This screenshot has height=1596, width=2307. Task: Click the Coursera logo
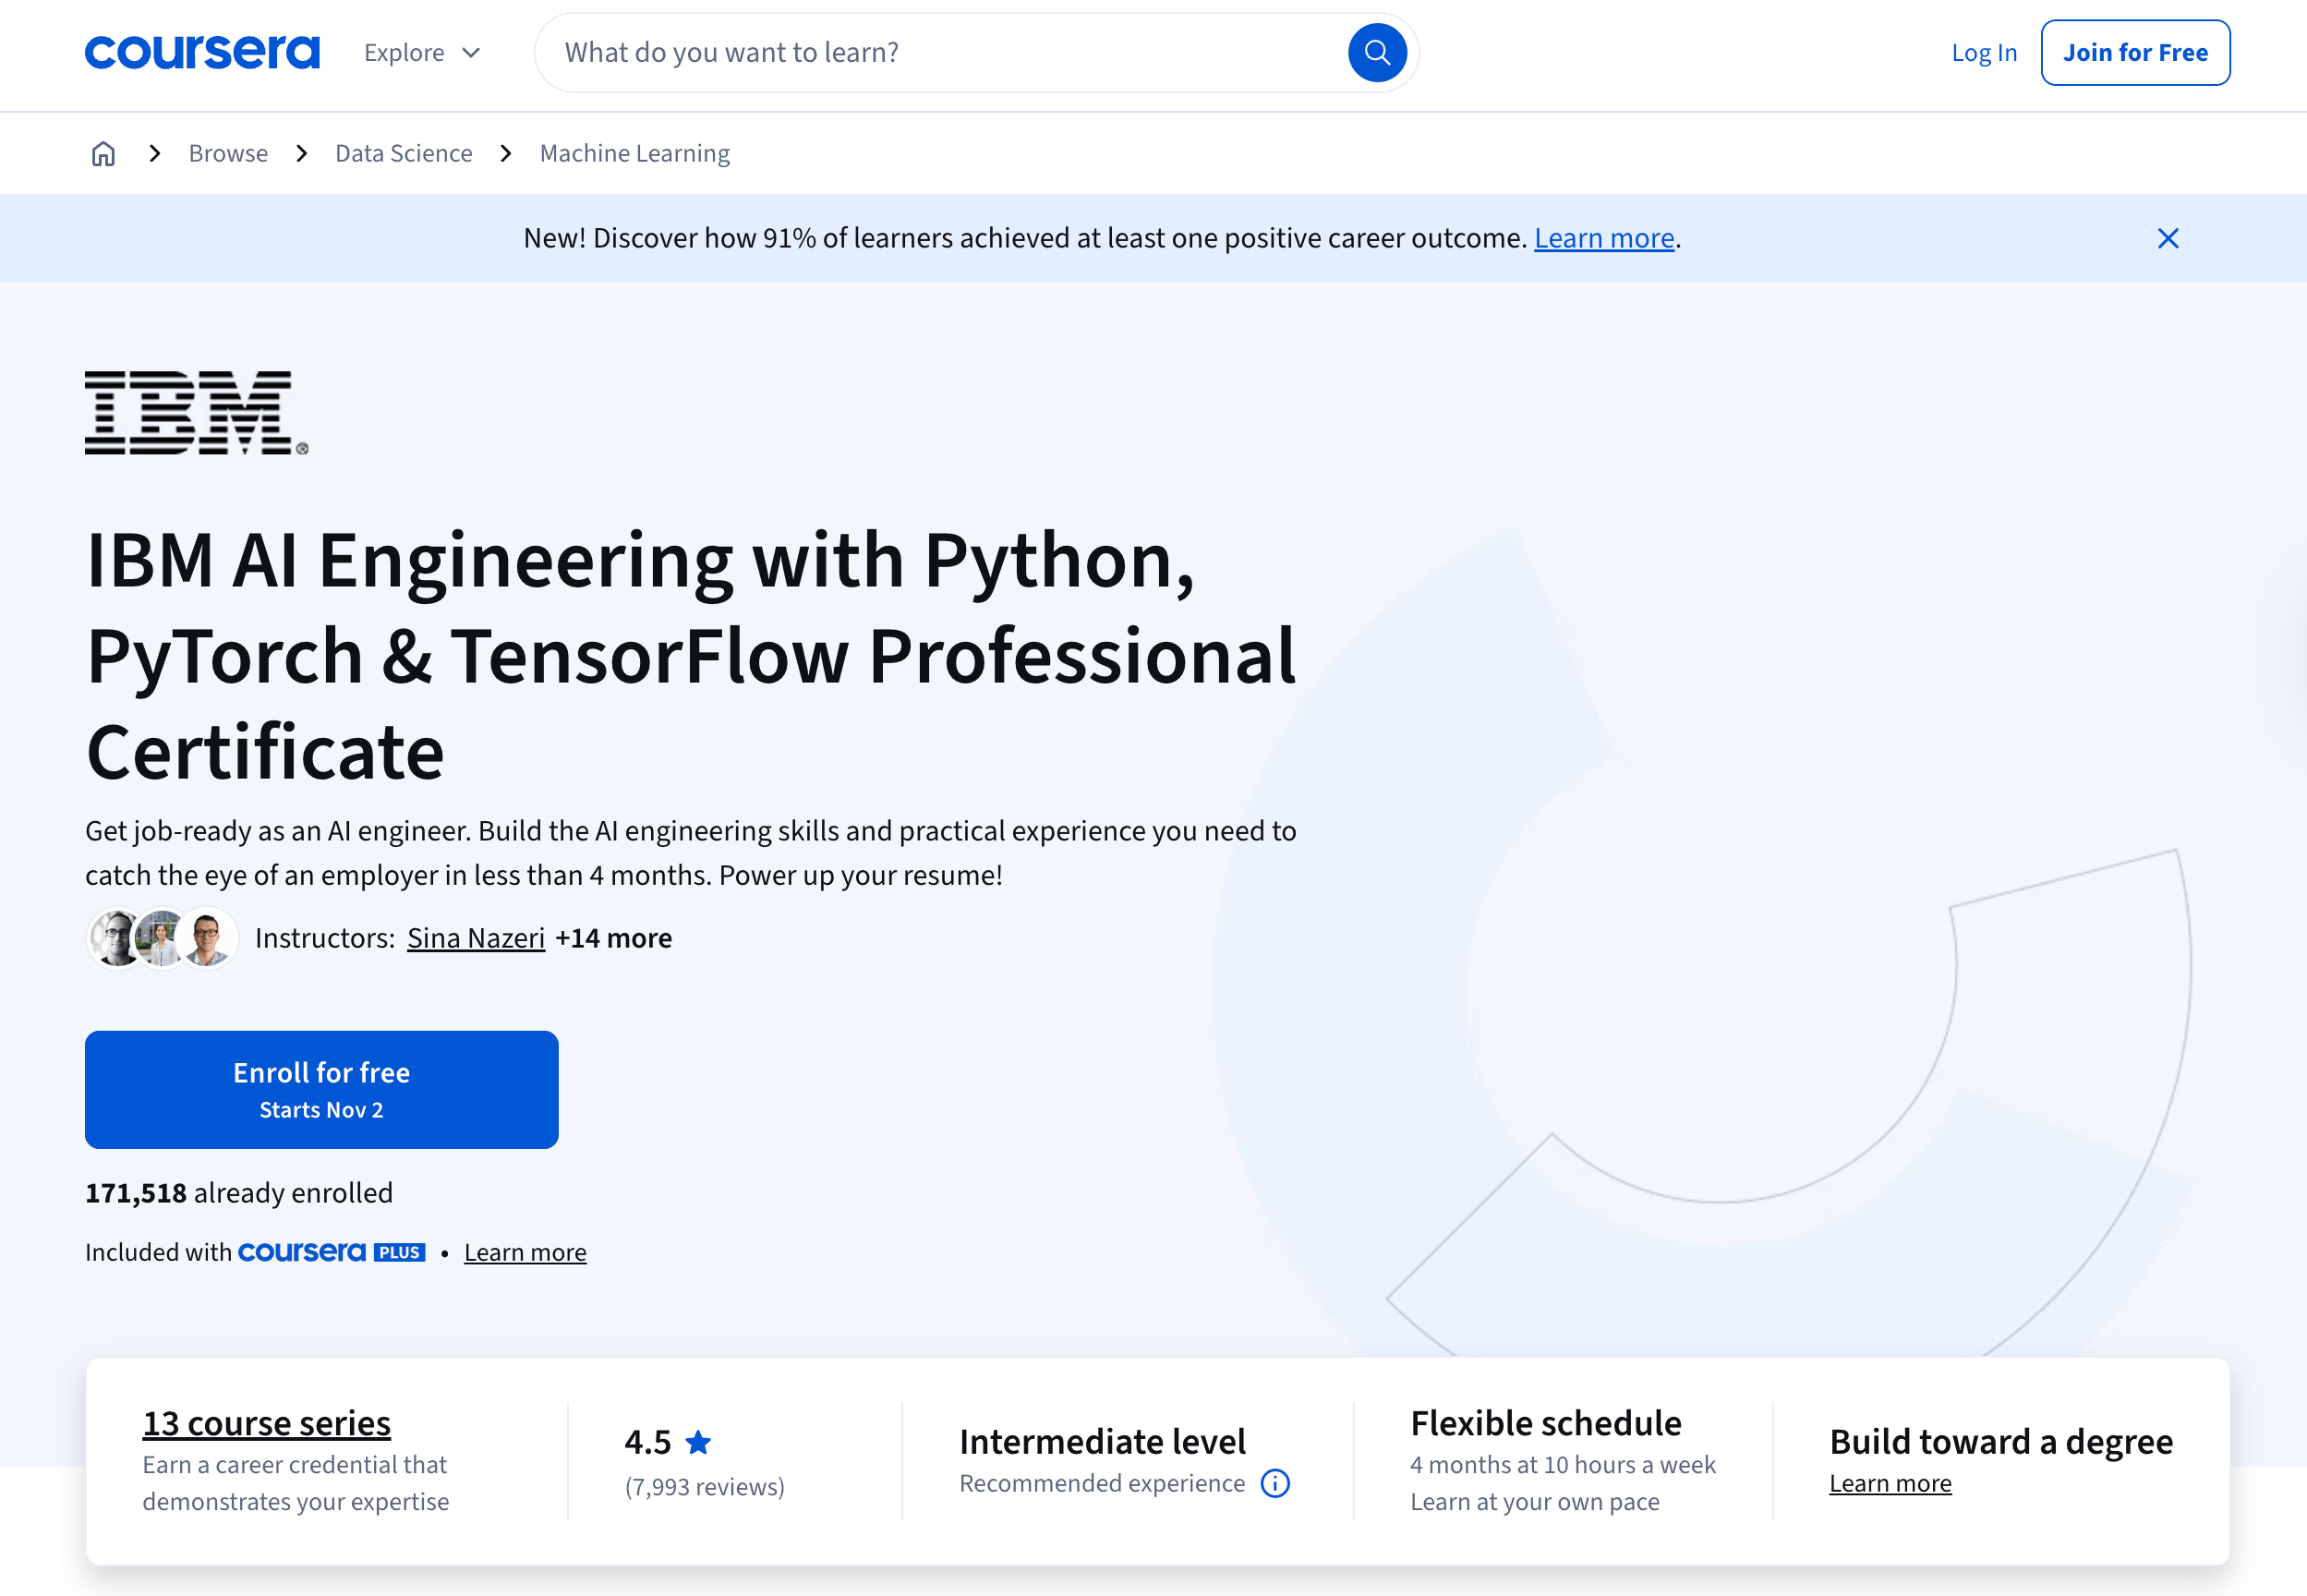click(202, 52)
